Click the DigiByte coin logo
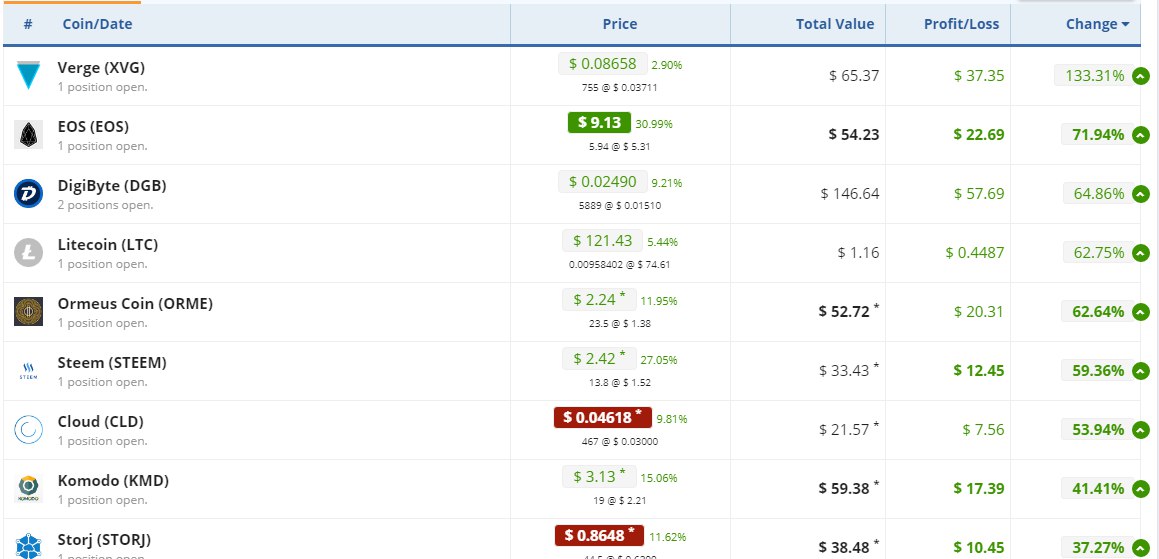The image size is (1159, 559). click(28, 194)
